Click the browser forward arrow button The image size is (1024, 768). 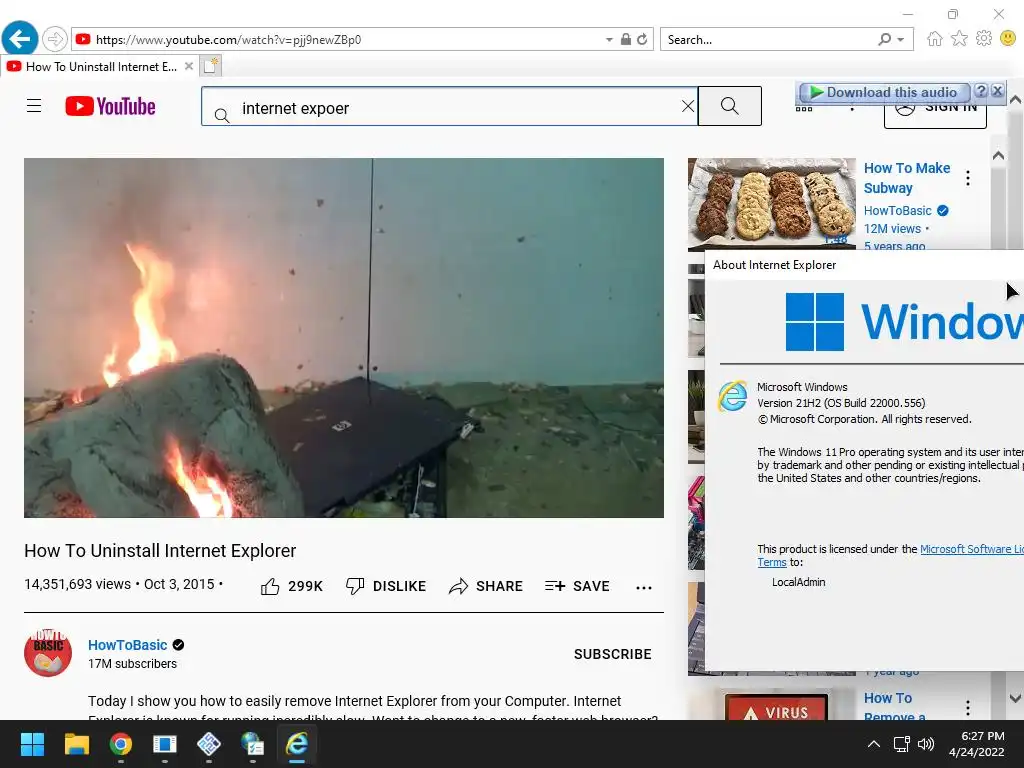[55, 39]
